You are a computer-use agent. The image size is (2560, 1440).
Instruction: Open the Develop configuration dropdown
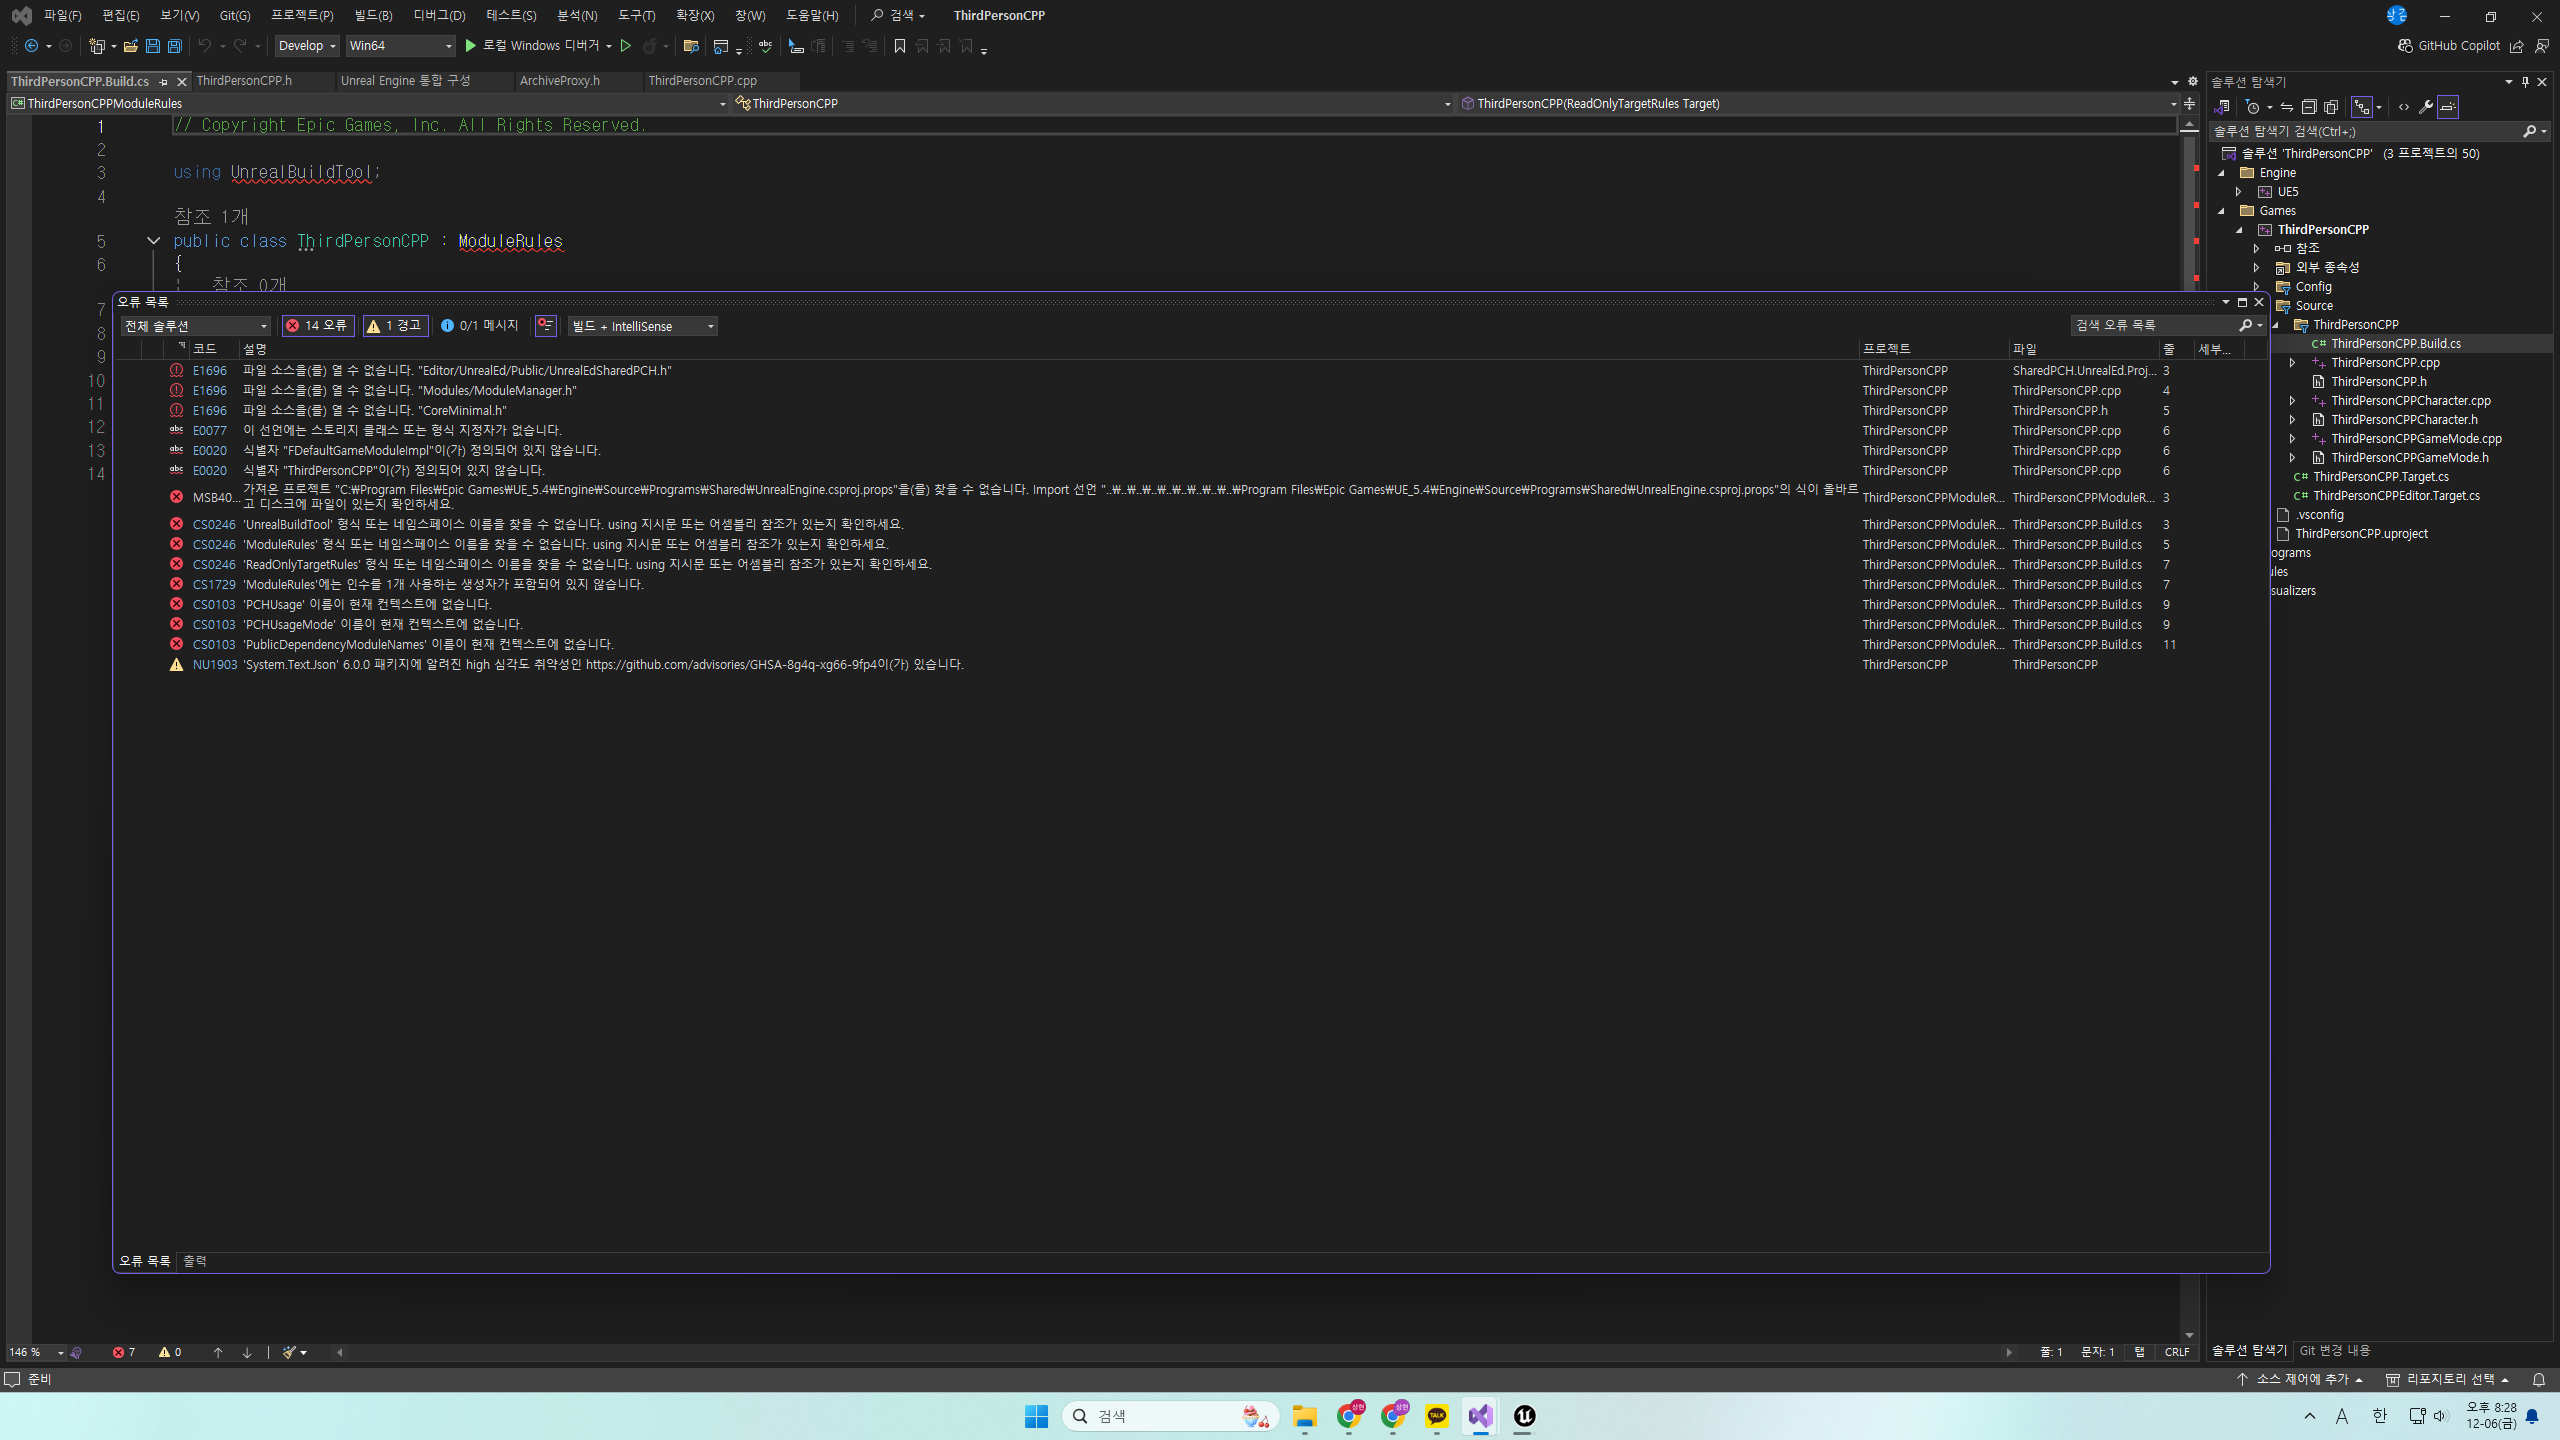tap(307, 46)
